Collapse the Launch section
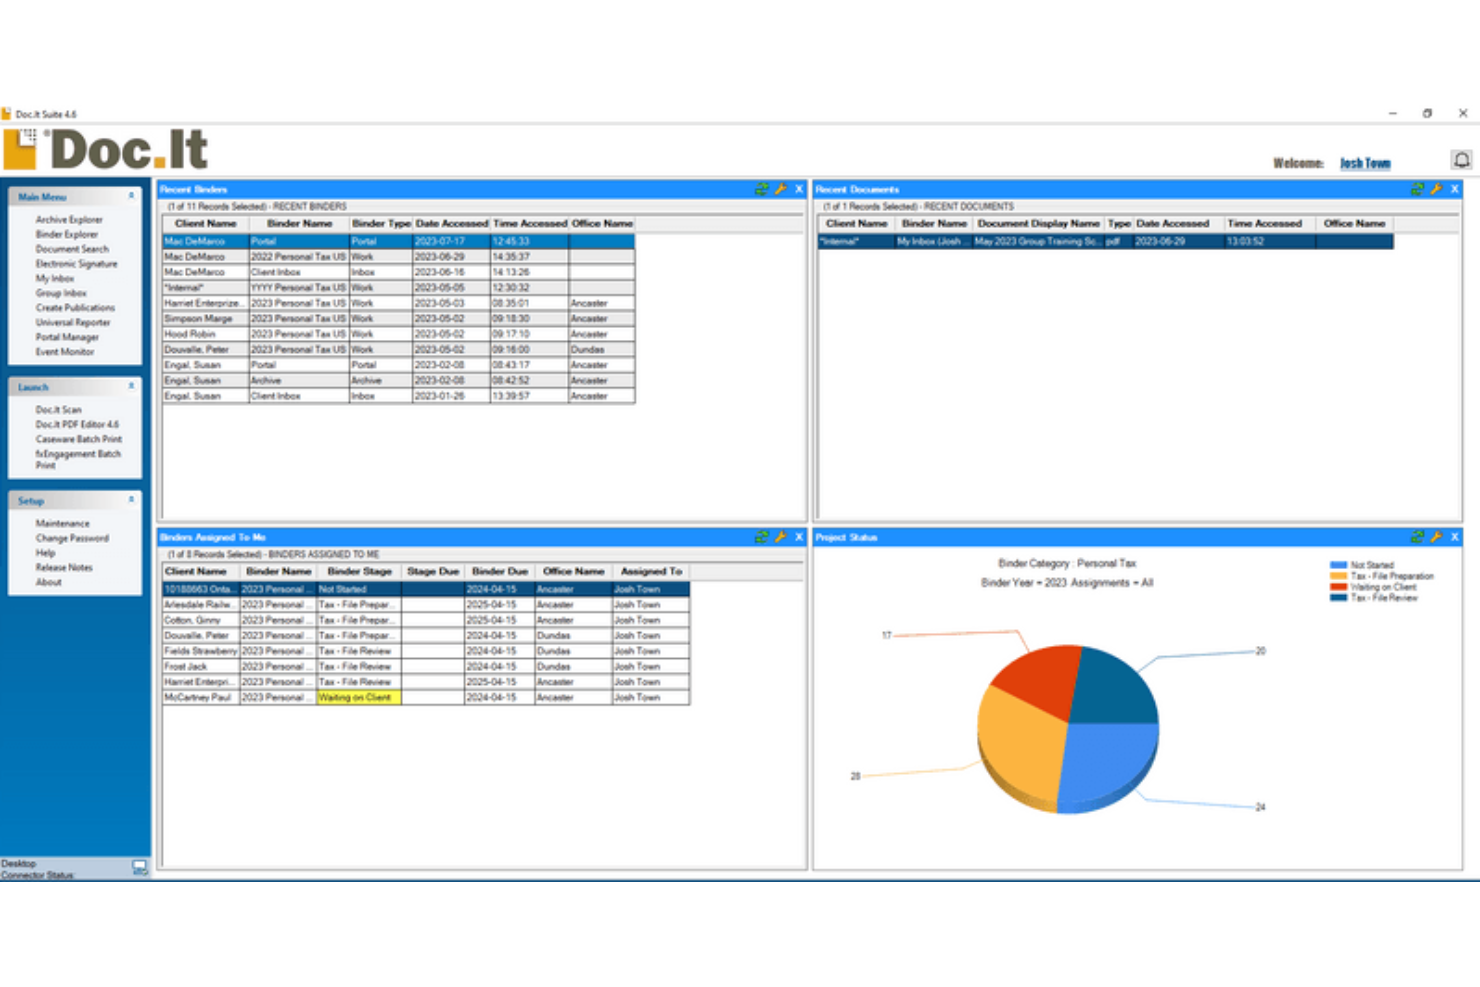This screenshot has height=987, width=1480. pyautogui.click(x=131, y=386)
